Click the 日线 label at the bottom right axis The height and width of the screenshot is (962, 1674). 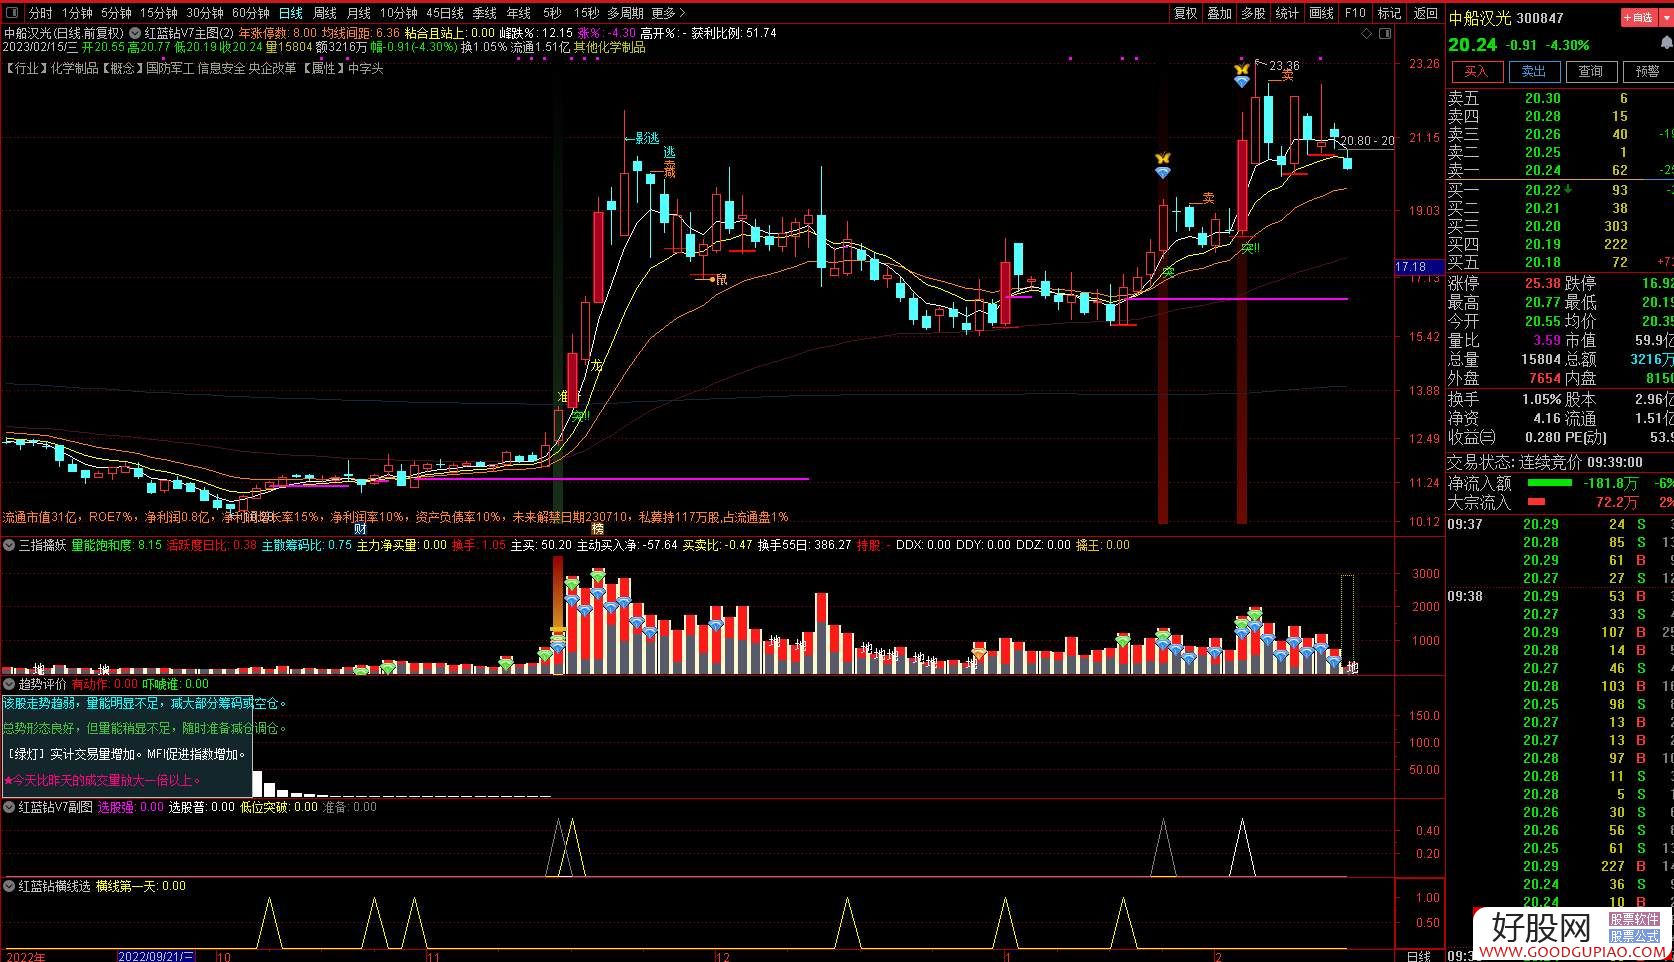[x=1418, y=956]
